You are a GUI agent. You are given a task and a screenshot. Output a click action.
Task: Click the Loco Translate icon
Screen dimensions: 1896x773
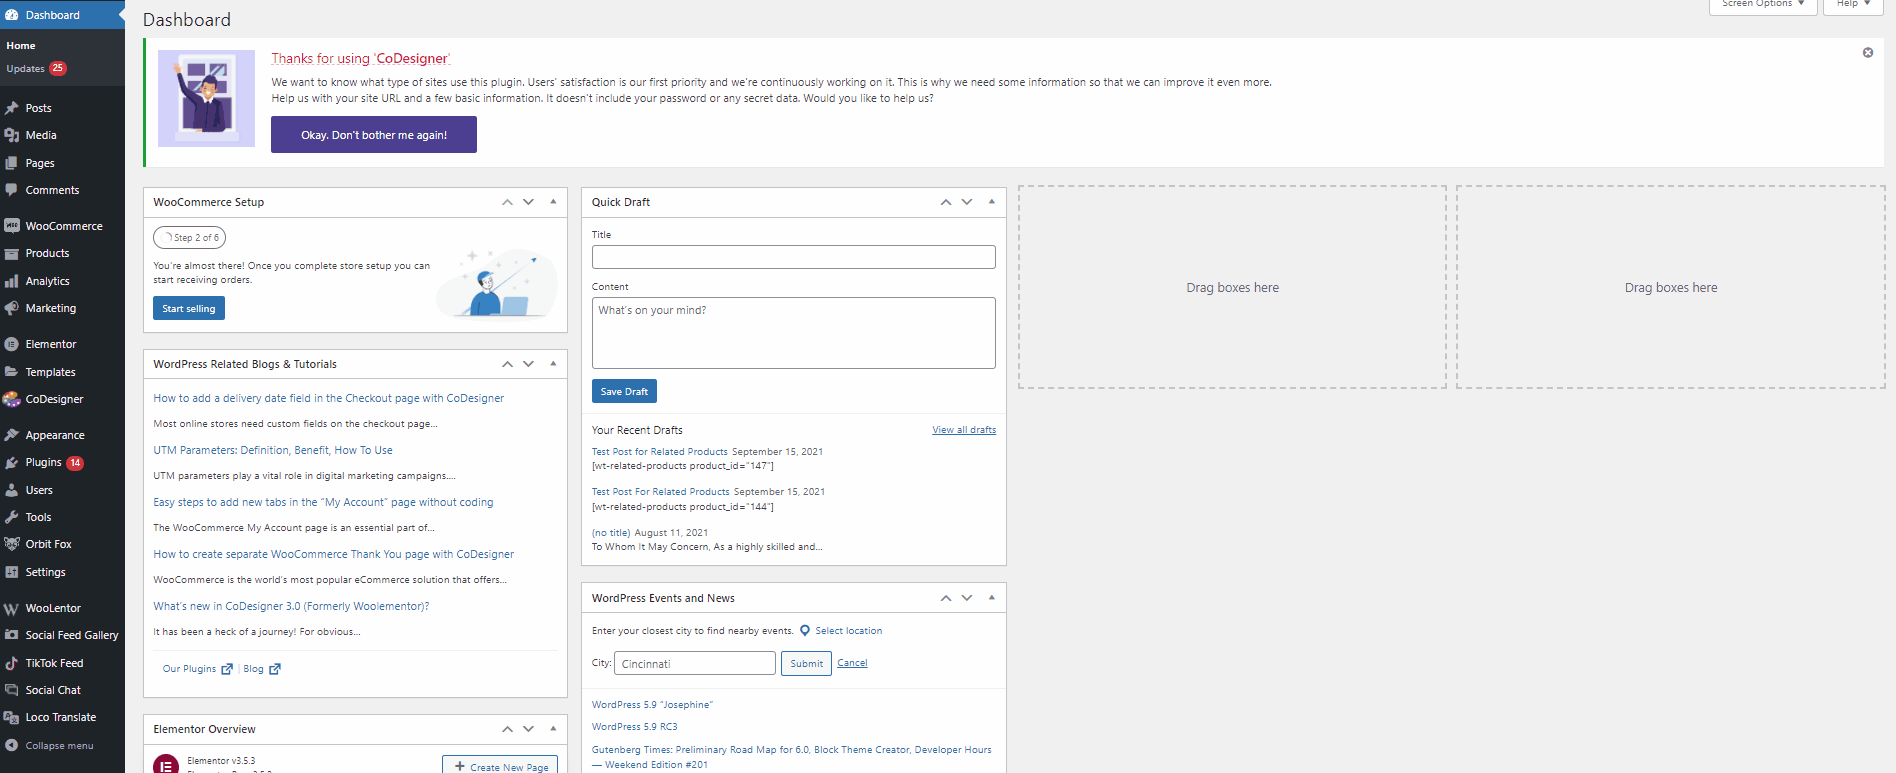[x=12, y=717]
